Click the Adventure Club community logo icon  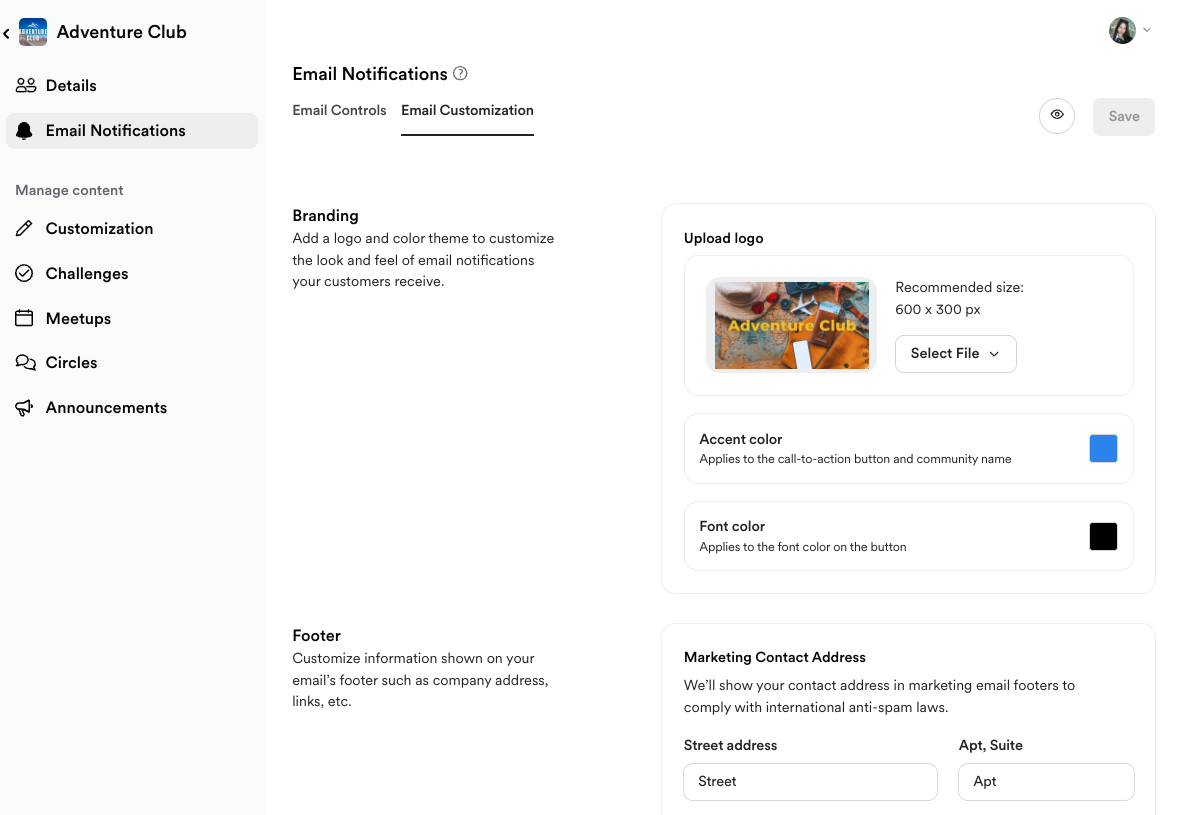coord(33,32)
